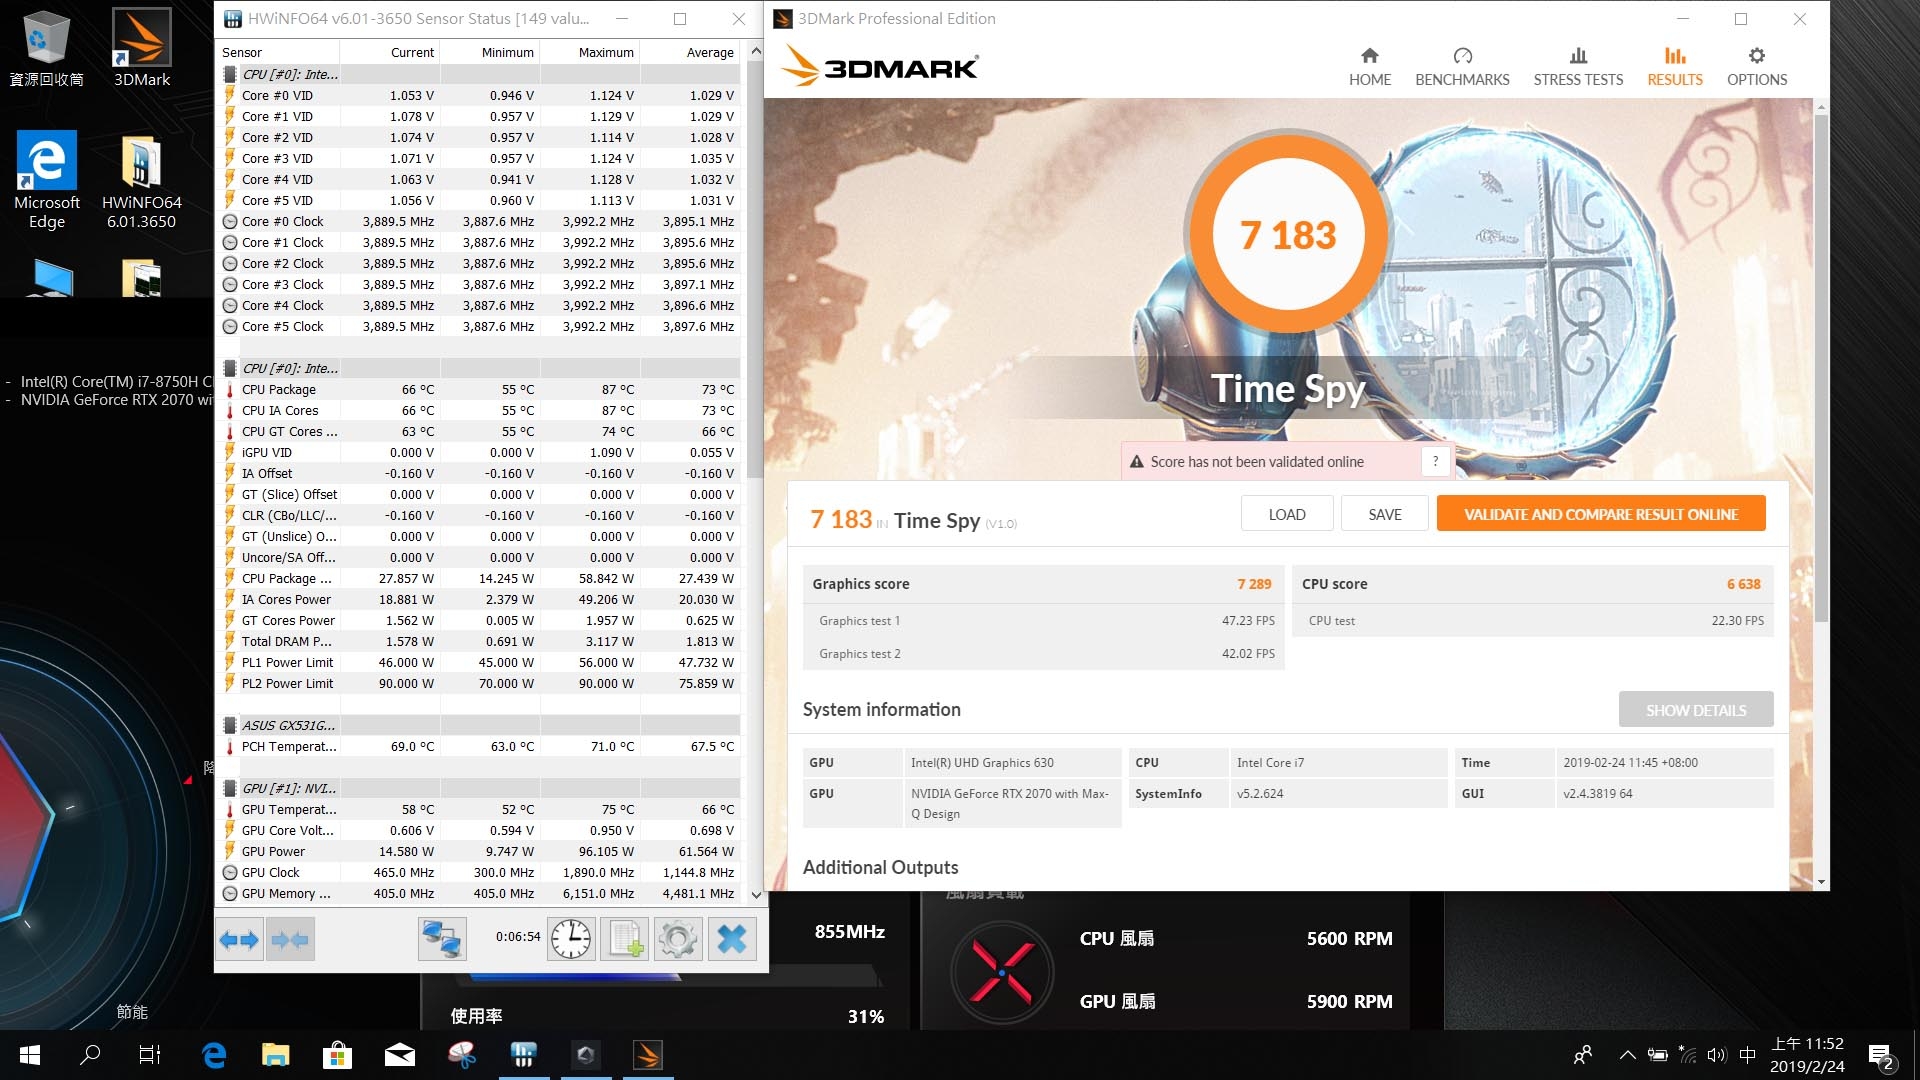Click the IME language indicator 中

(x=1747, y=1055)
